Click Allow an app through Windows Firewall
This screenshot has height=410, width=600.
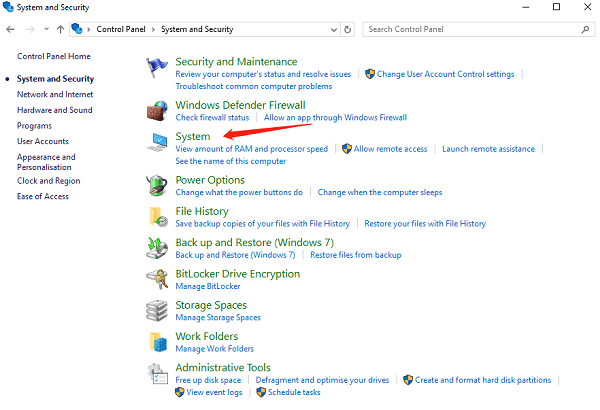point(335,118)
